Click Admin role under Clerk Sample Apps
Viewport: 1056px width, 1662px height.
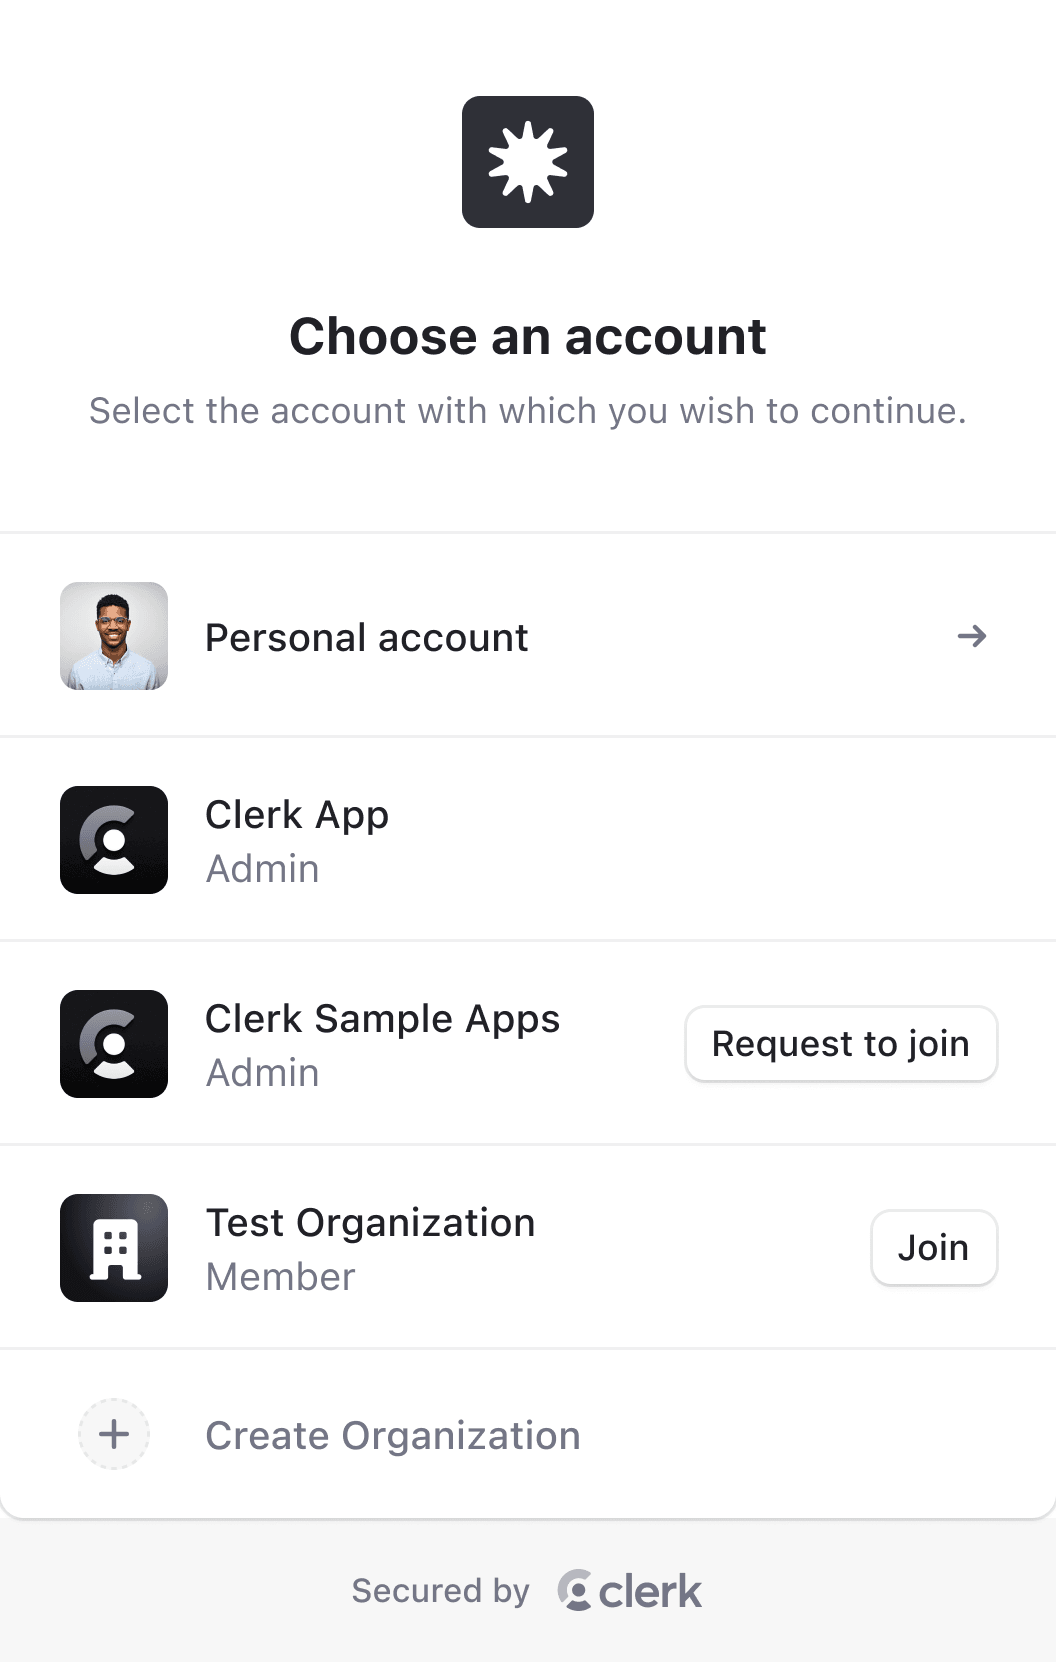click(262, 1073)
